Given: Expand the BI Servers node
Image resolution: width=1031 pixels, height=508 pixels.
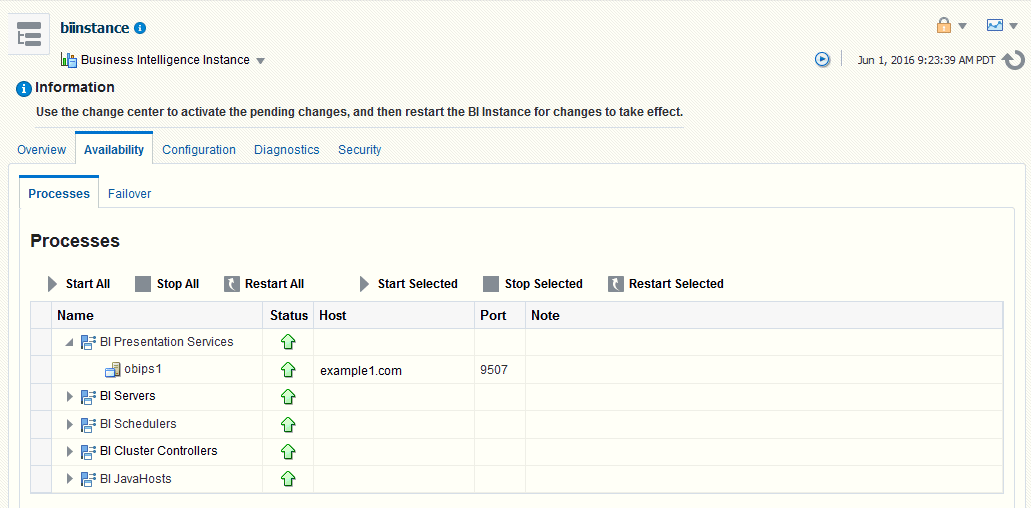Looking at the screenshot, I should tap(70, 396).
